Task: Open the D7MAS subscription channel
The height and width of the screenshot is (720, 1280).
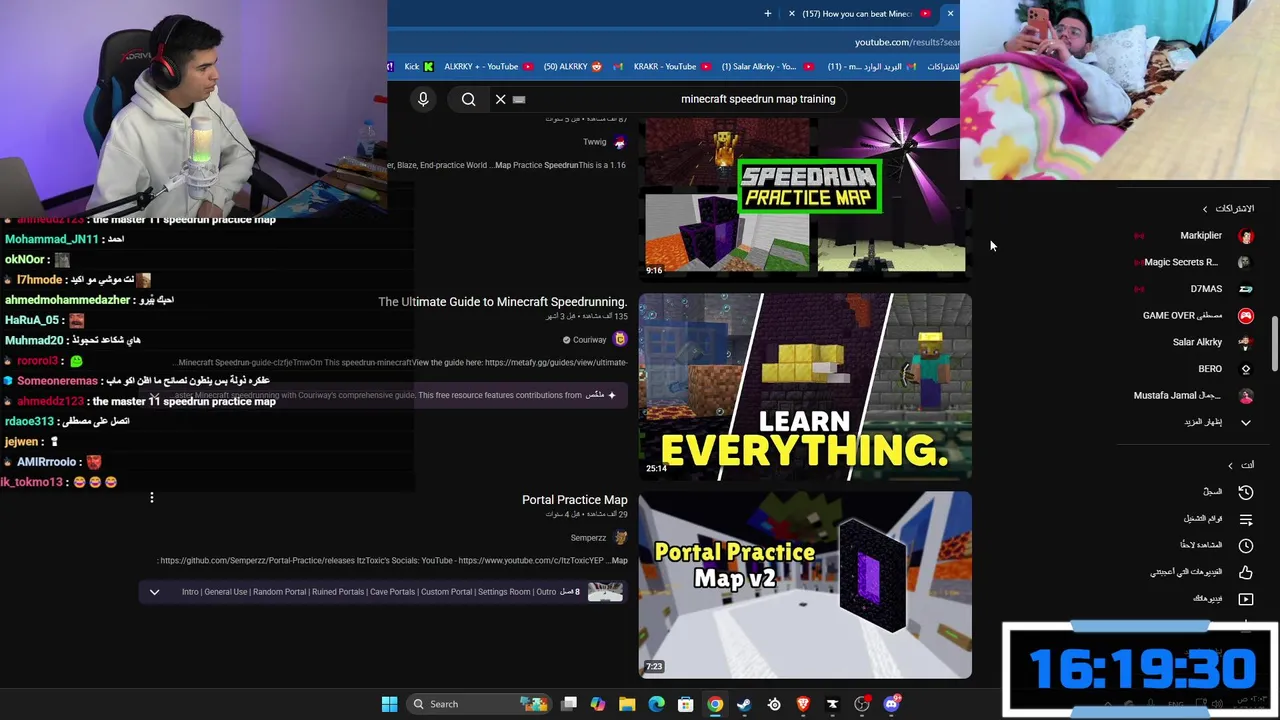Action: (x=1206, y=289)
